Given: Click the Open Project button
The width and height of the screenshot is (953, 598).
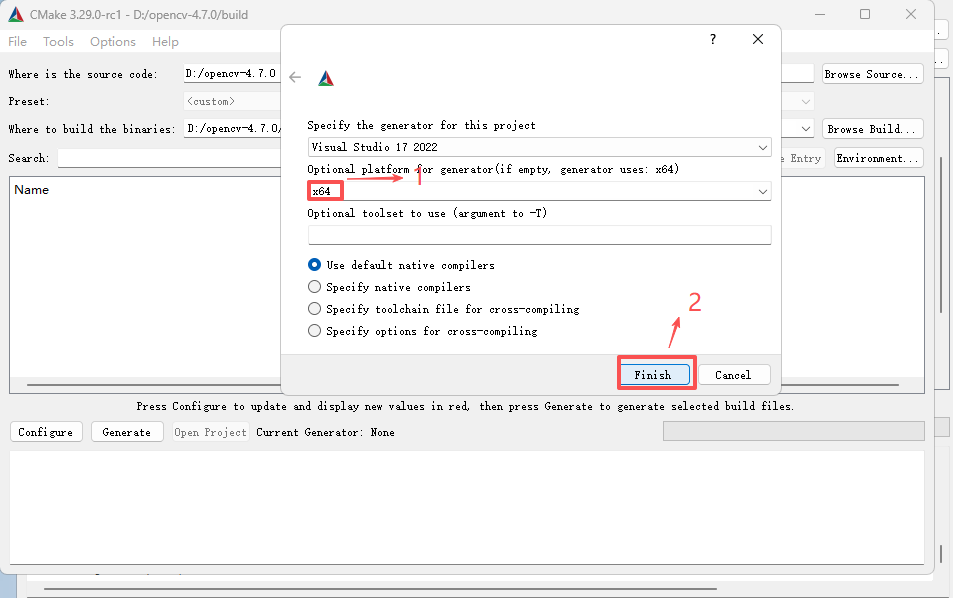Looking at the screenshot, I should 211,432.
